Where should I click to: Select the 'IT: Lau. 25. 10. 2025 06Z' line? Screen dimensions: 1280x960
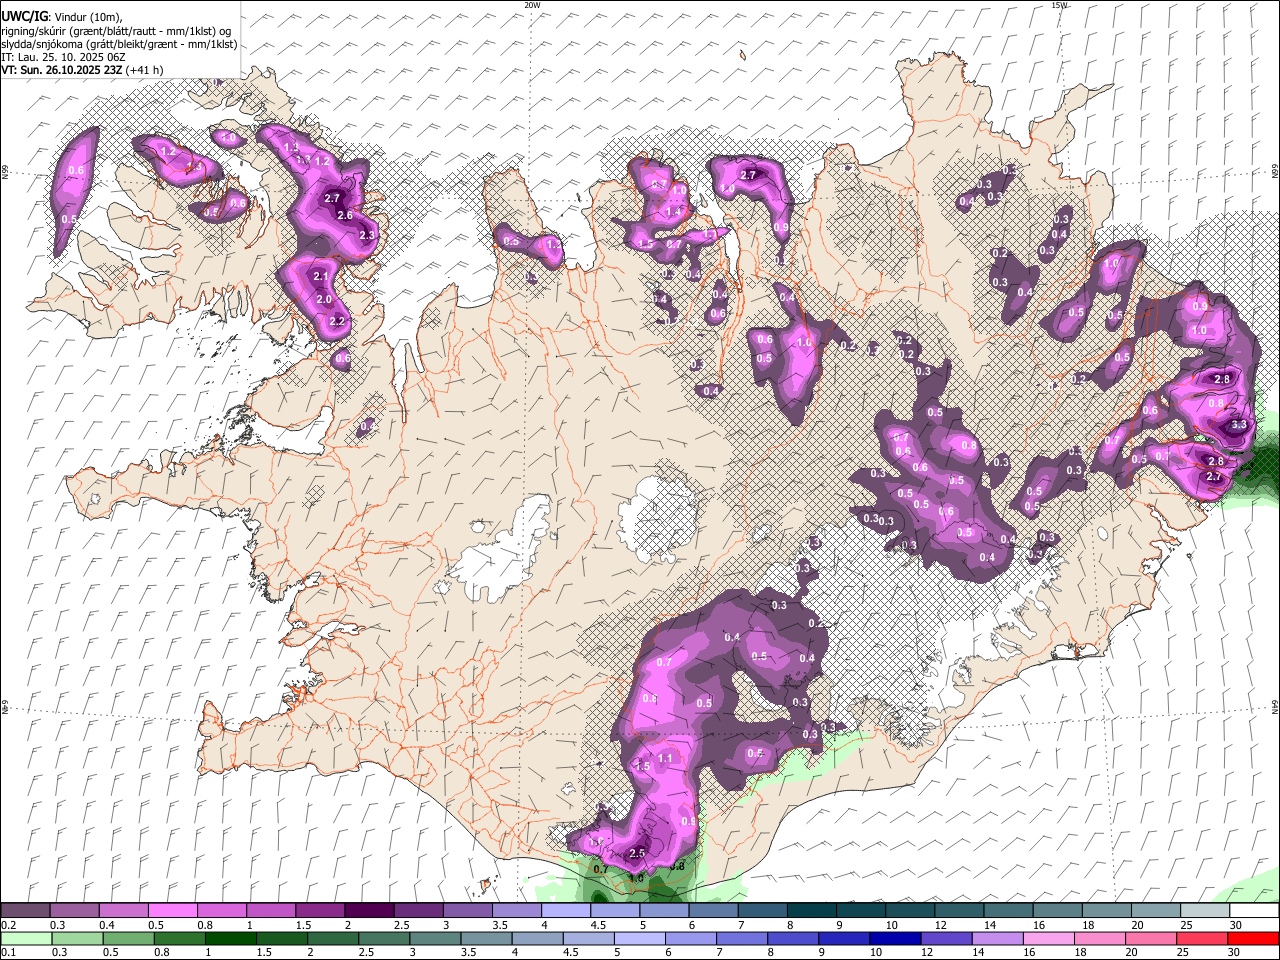(x=63, y=57)
